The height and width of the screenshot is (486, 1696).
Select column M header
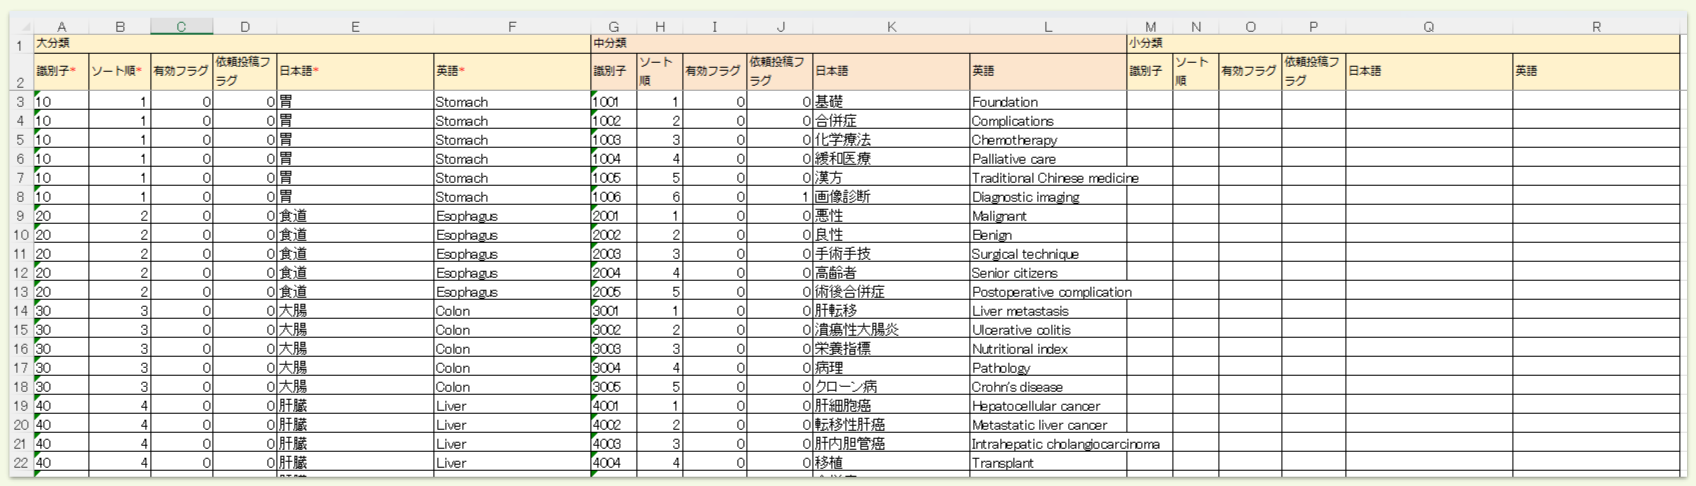coord(1150,27)
